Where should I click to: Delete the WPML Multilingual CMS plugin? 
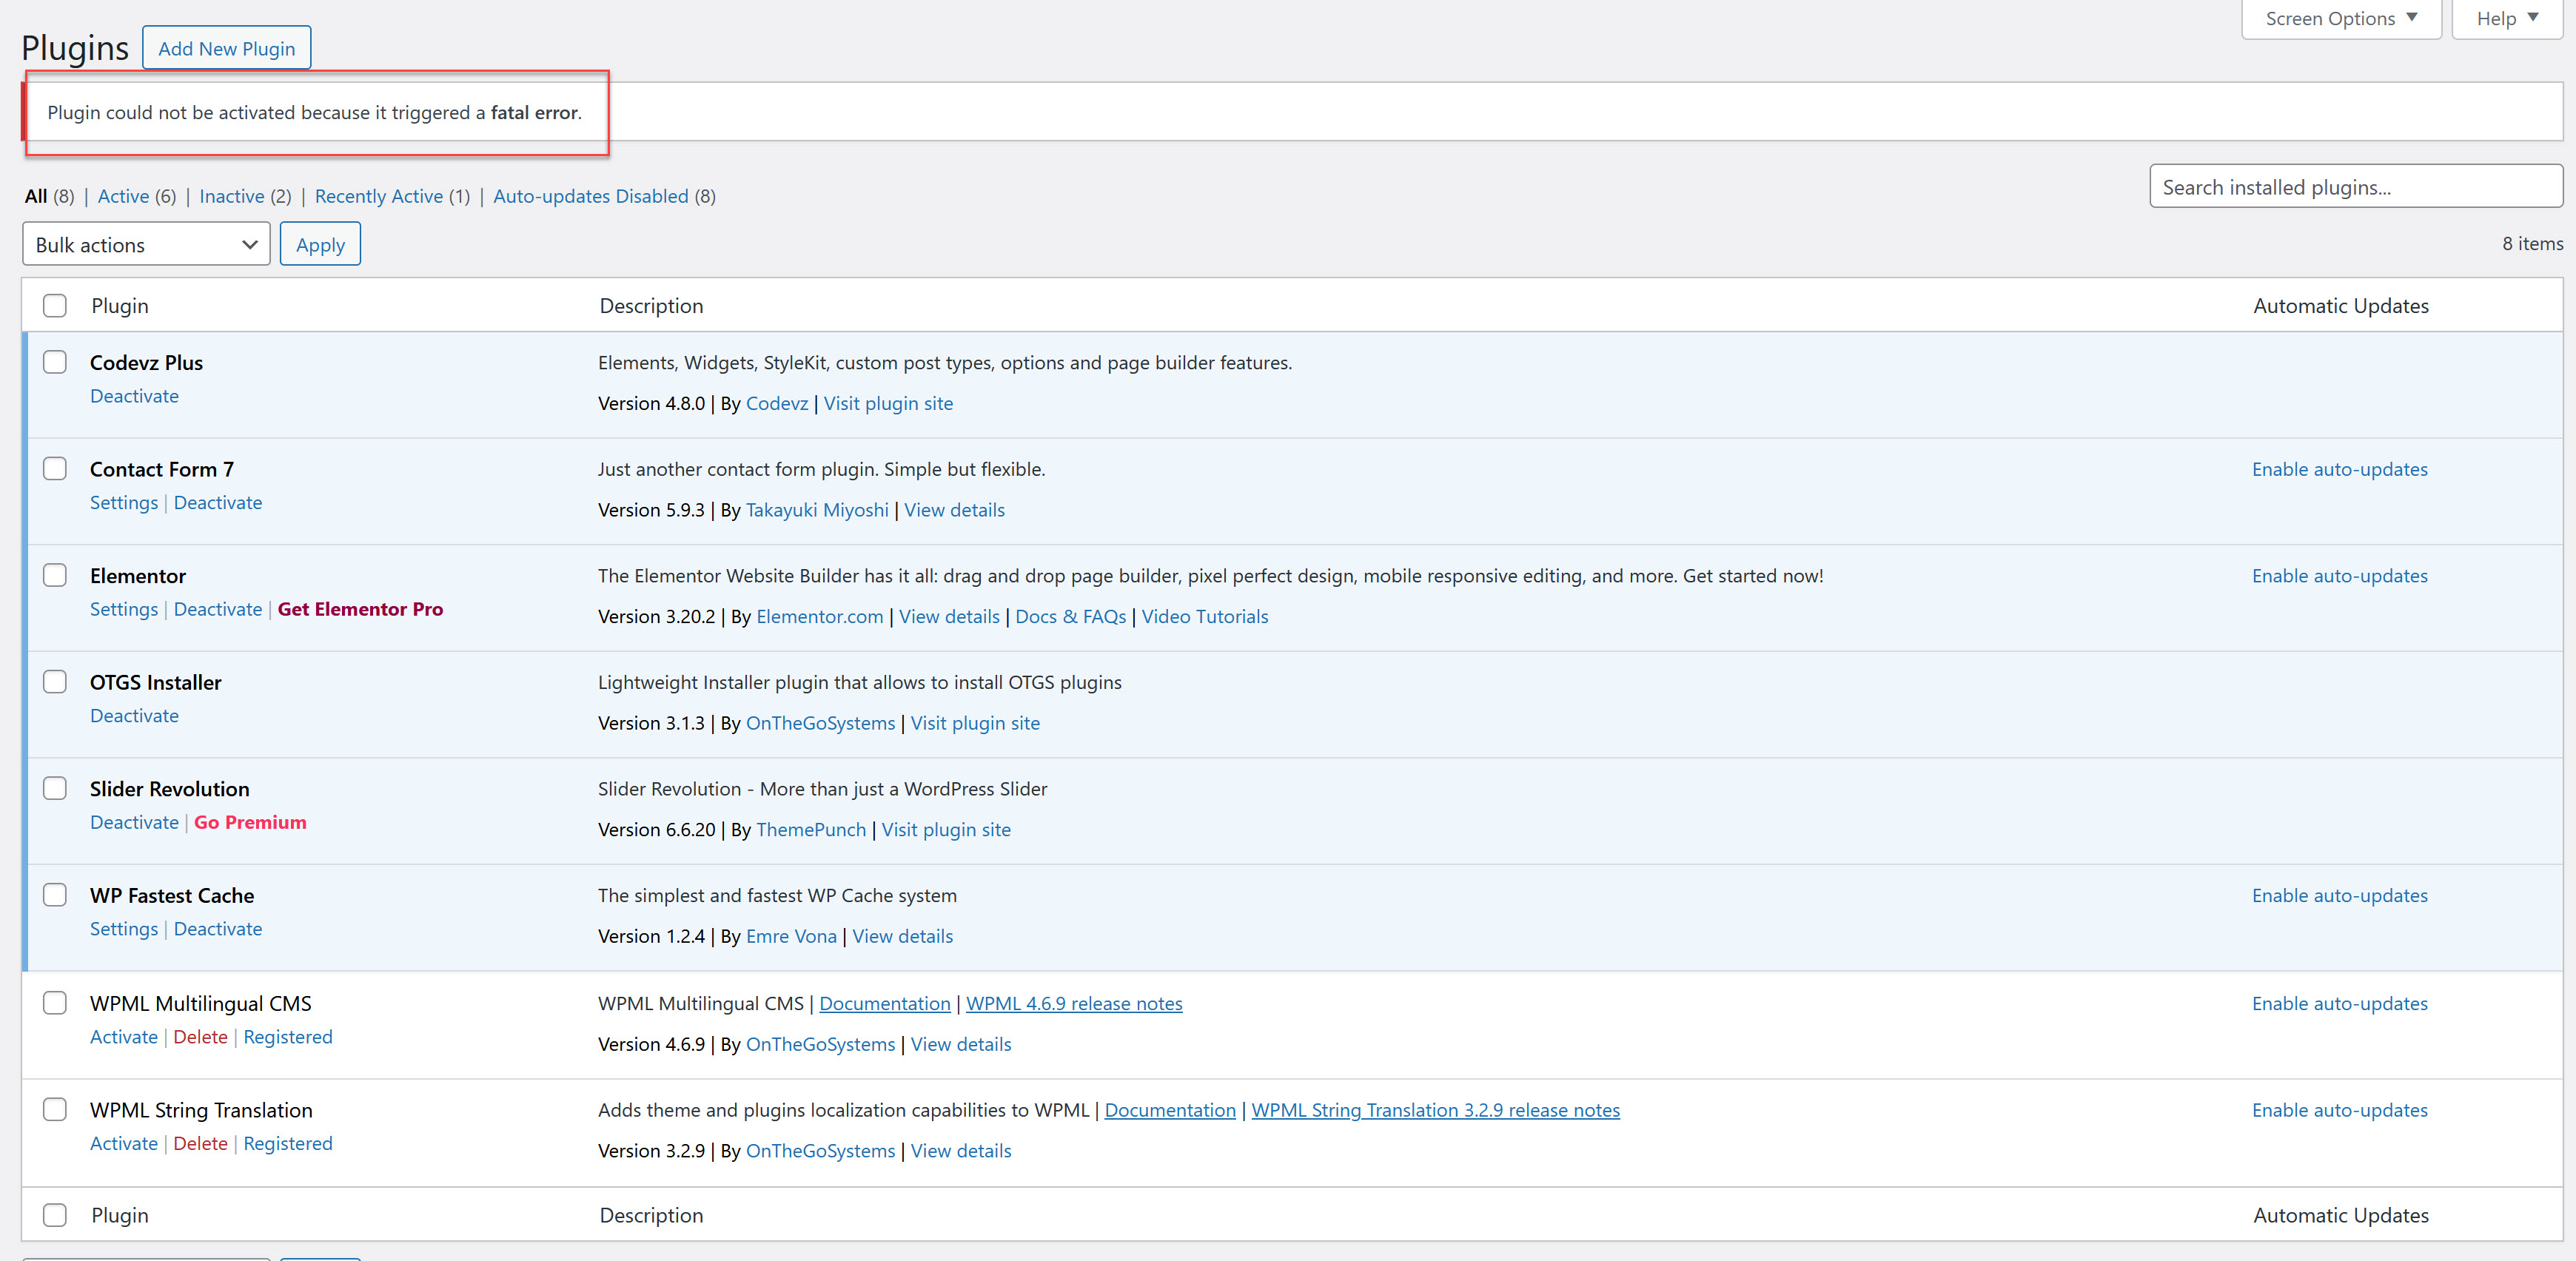pyautogui.click(x=200, y=1037)
